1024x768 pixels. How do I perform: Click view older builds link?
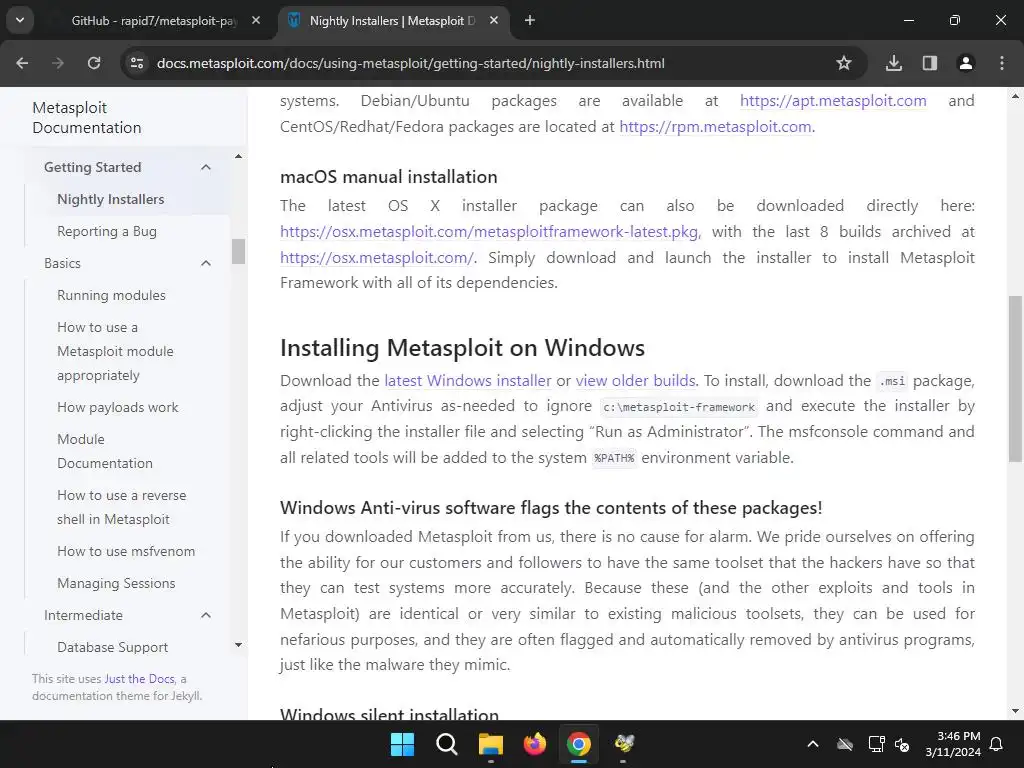[635, 381]
